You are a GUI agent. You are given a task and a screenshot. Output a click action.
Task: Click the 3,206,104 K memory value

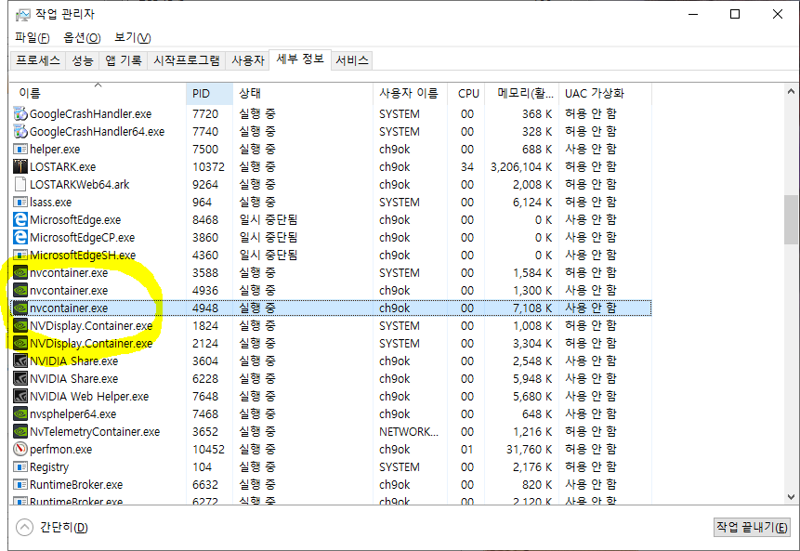(521, 167)
